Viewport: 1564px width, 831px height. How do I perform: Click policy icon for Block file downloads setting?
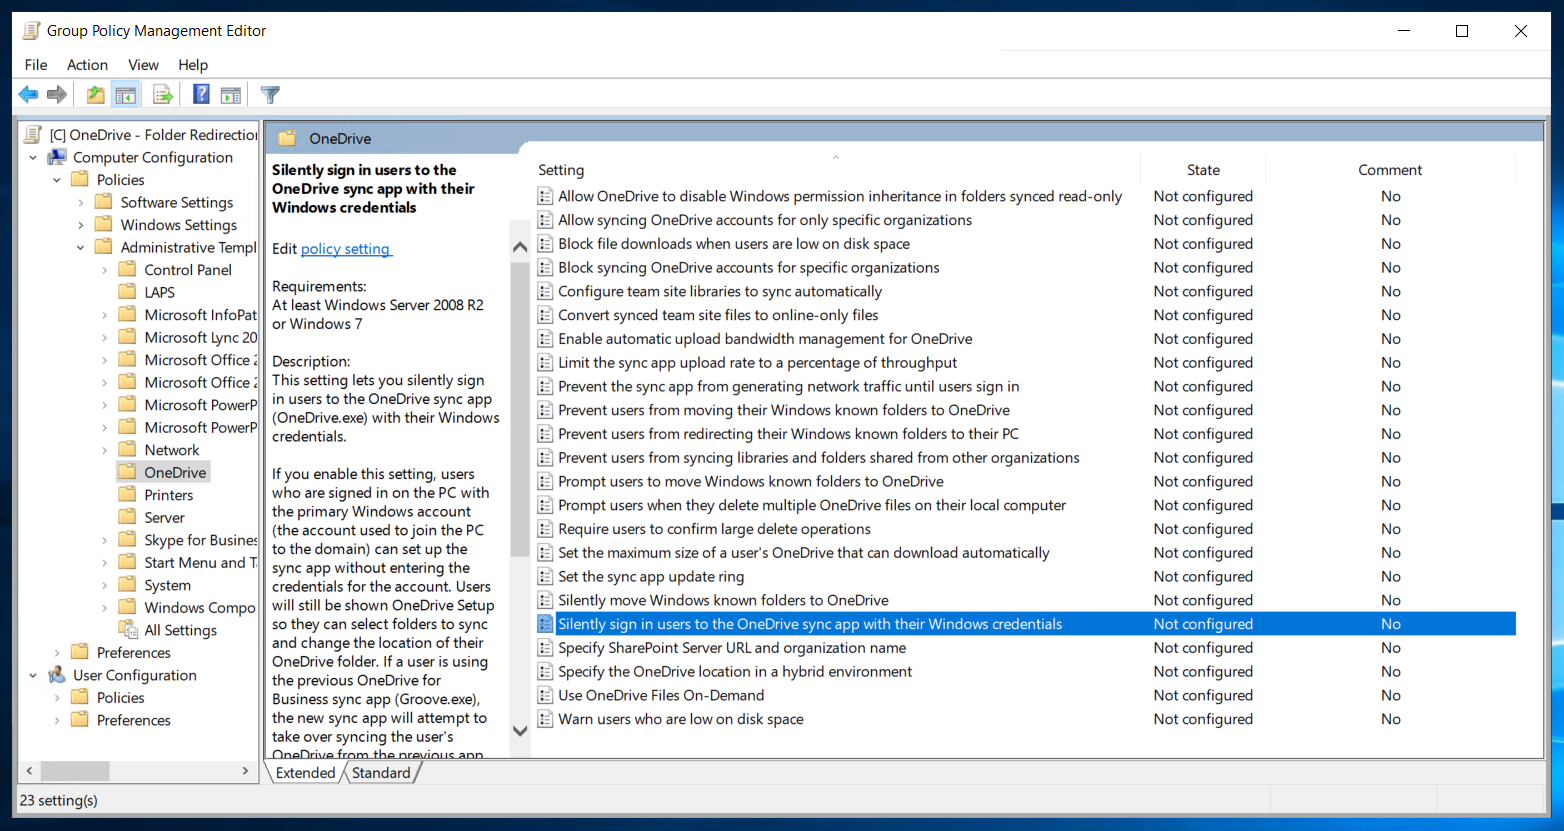point(545,244)
